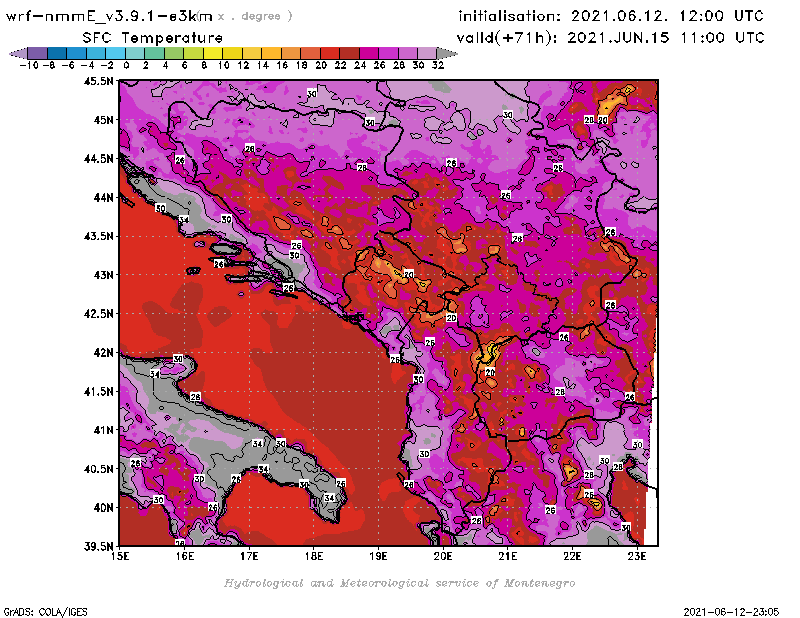Click the 19E longitude axis label
The width and height of the screenshot is (800, 618).
378,556
